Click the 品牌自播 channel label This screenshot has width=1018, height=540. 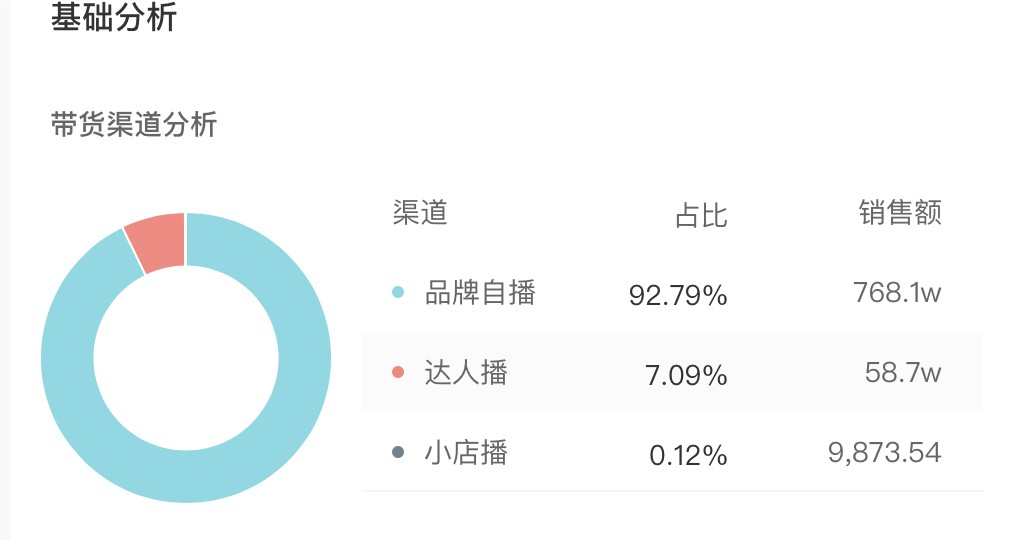480,293
